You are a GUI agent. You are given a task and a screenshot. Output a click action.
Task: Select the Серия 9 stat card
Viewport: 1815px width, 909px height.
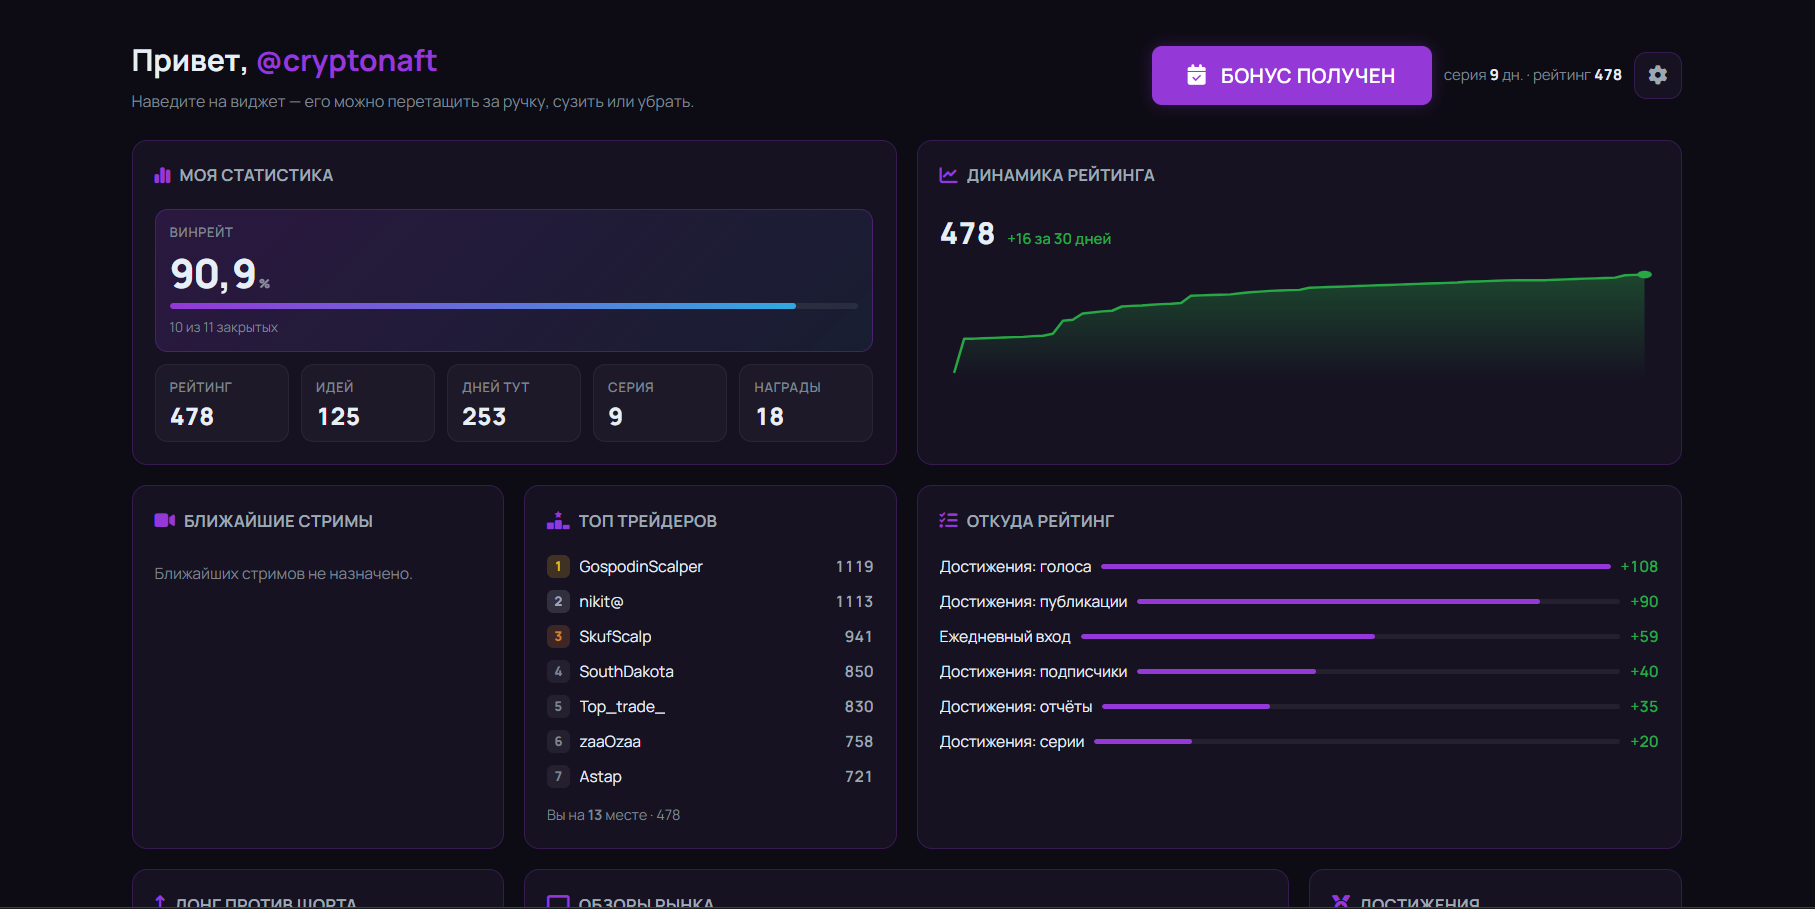pyautogui.click(x=660, y=403)
